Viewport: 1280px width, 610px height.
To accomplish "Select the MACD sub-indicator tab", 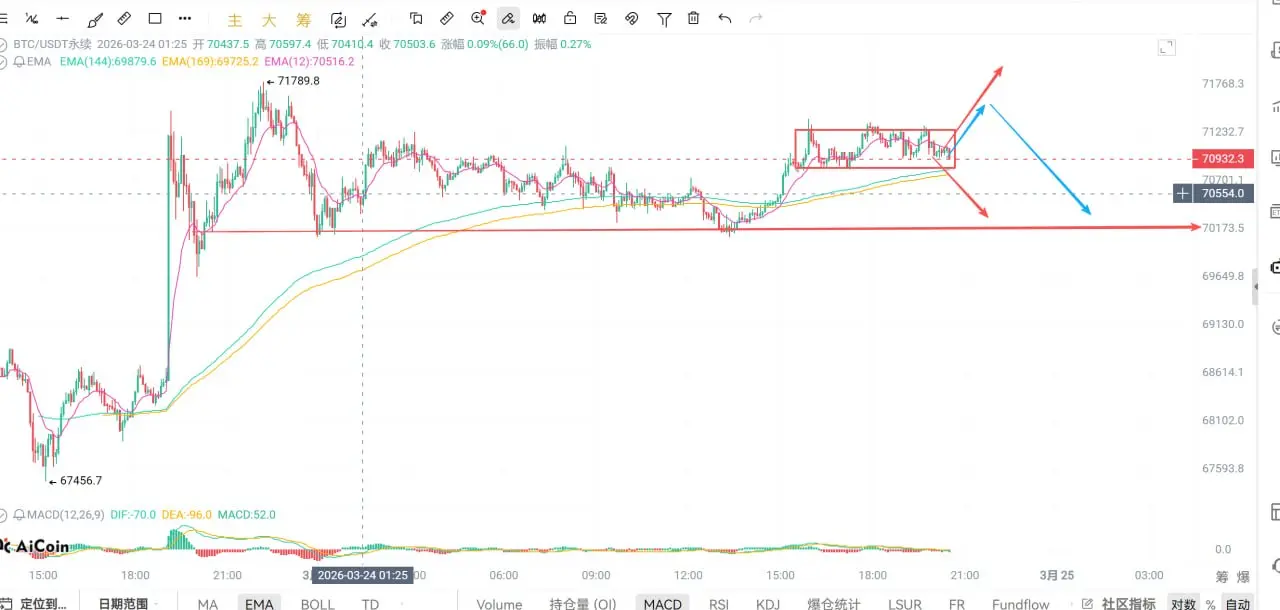I will [662, 604].
